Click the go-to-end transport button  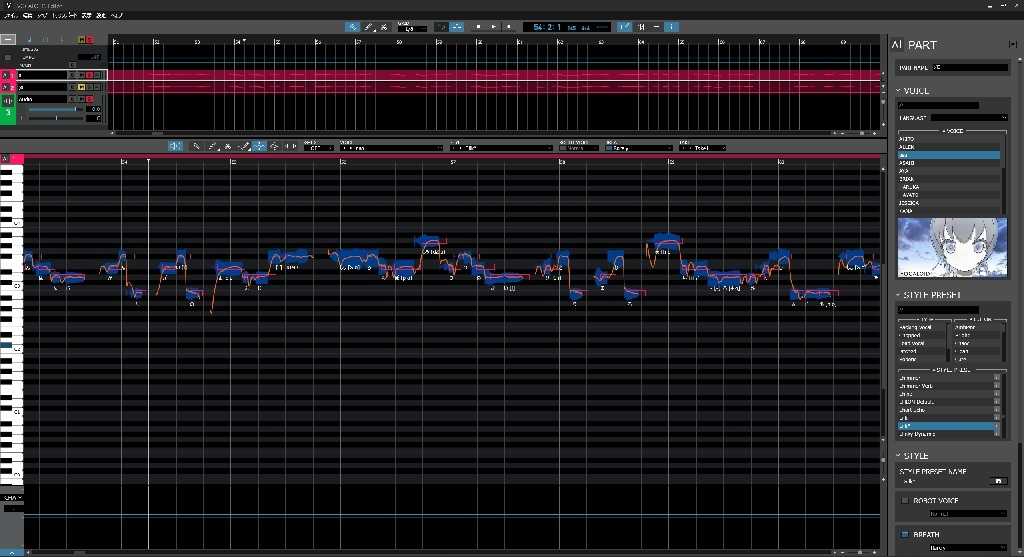click(x=508, y=27)
